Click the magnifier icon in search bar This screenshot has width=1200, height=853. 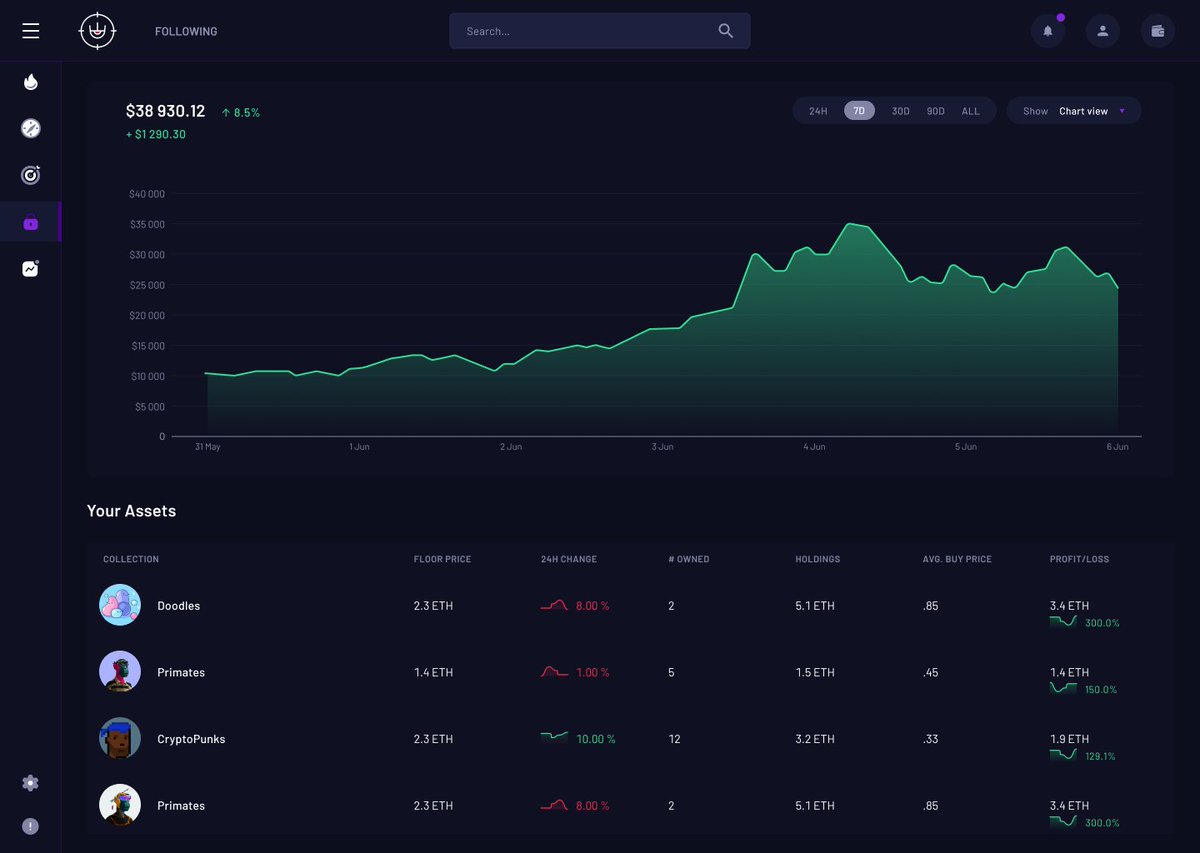pos(725,31)
